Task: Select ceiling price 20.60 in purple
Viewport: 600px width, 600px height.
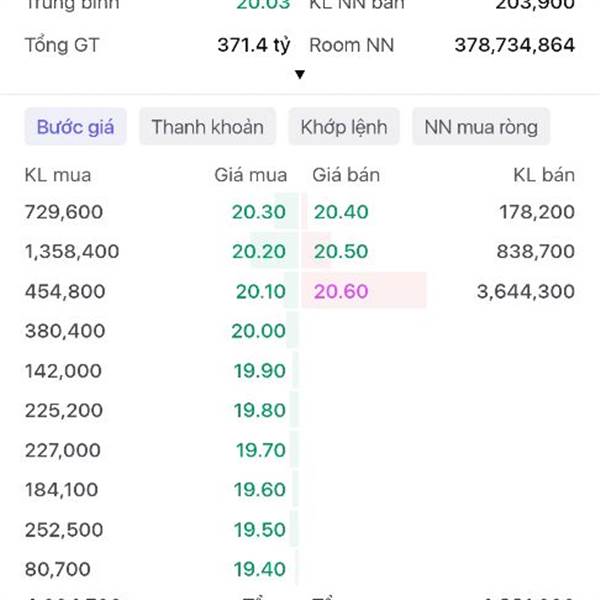Action: (341, 292)
